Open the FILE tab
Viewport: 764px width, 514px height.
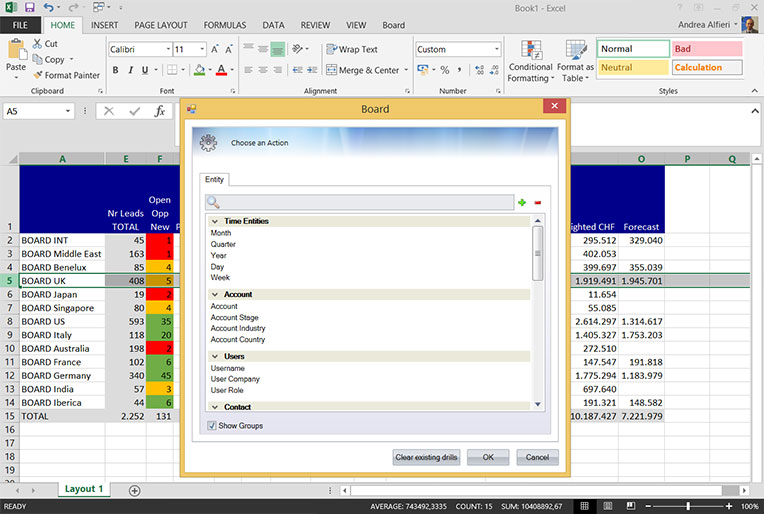(20, 25)
